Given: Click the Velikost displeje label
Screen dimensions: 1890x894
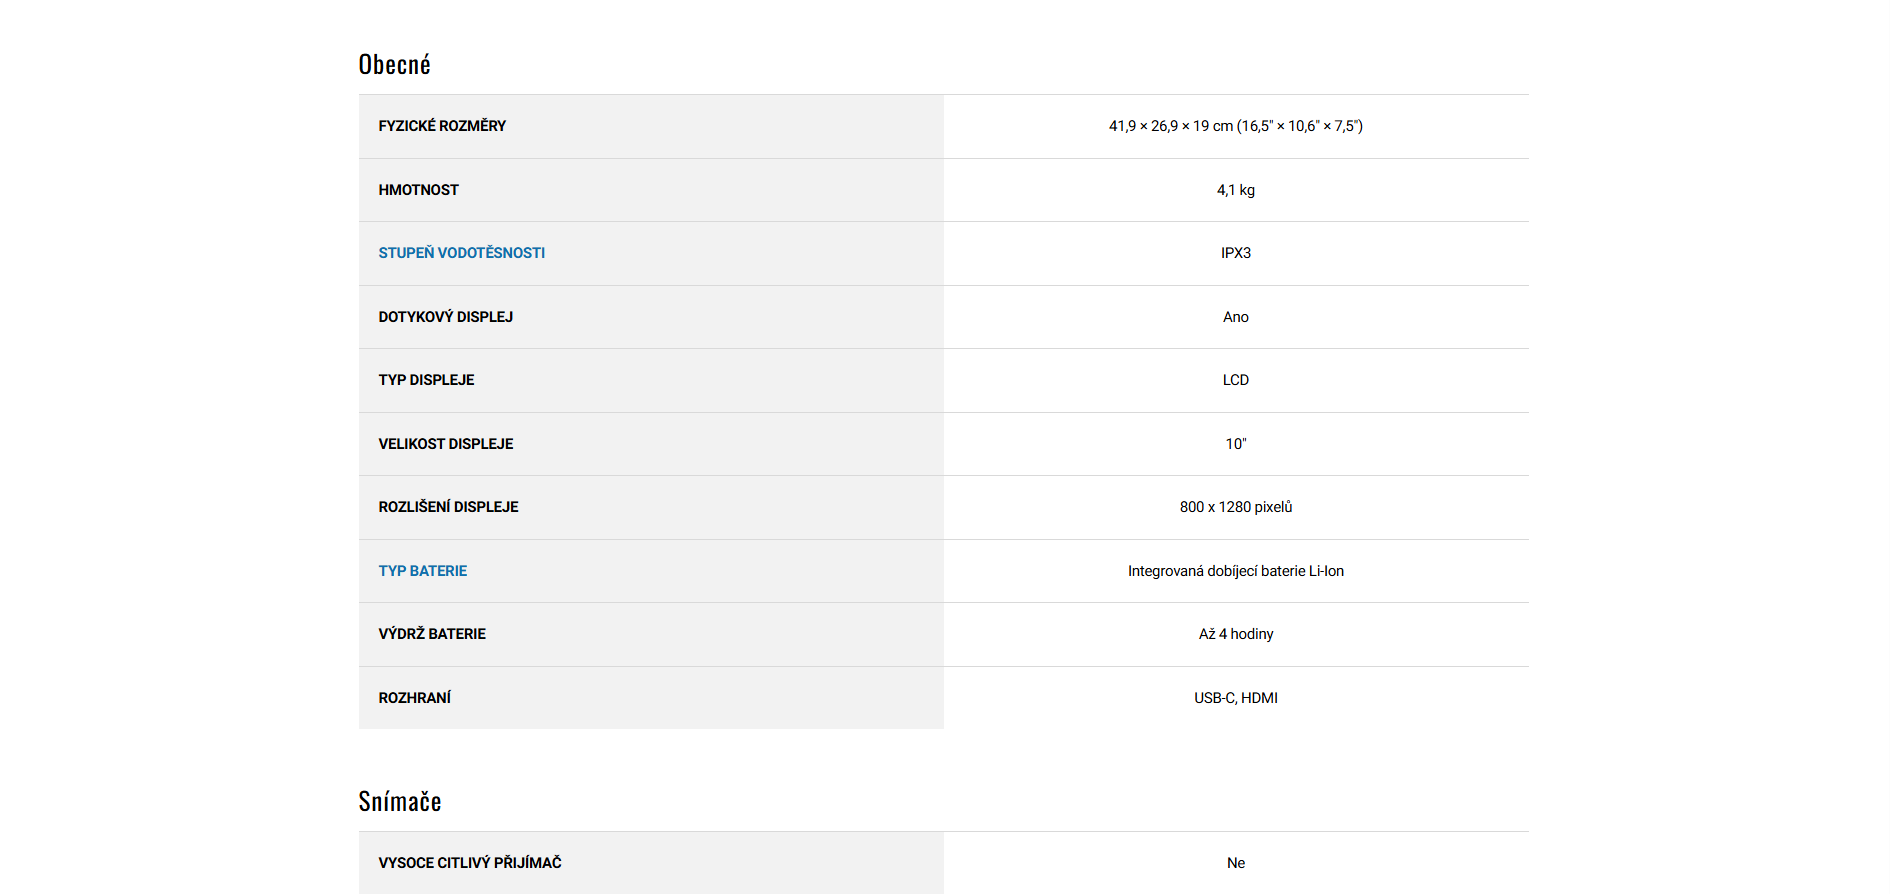Looking at the screenshot, I should coord(445,444).
